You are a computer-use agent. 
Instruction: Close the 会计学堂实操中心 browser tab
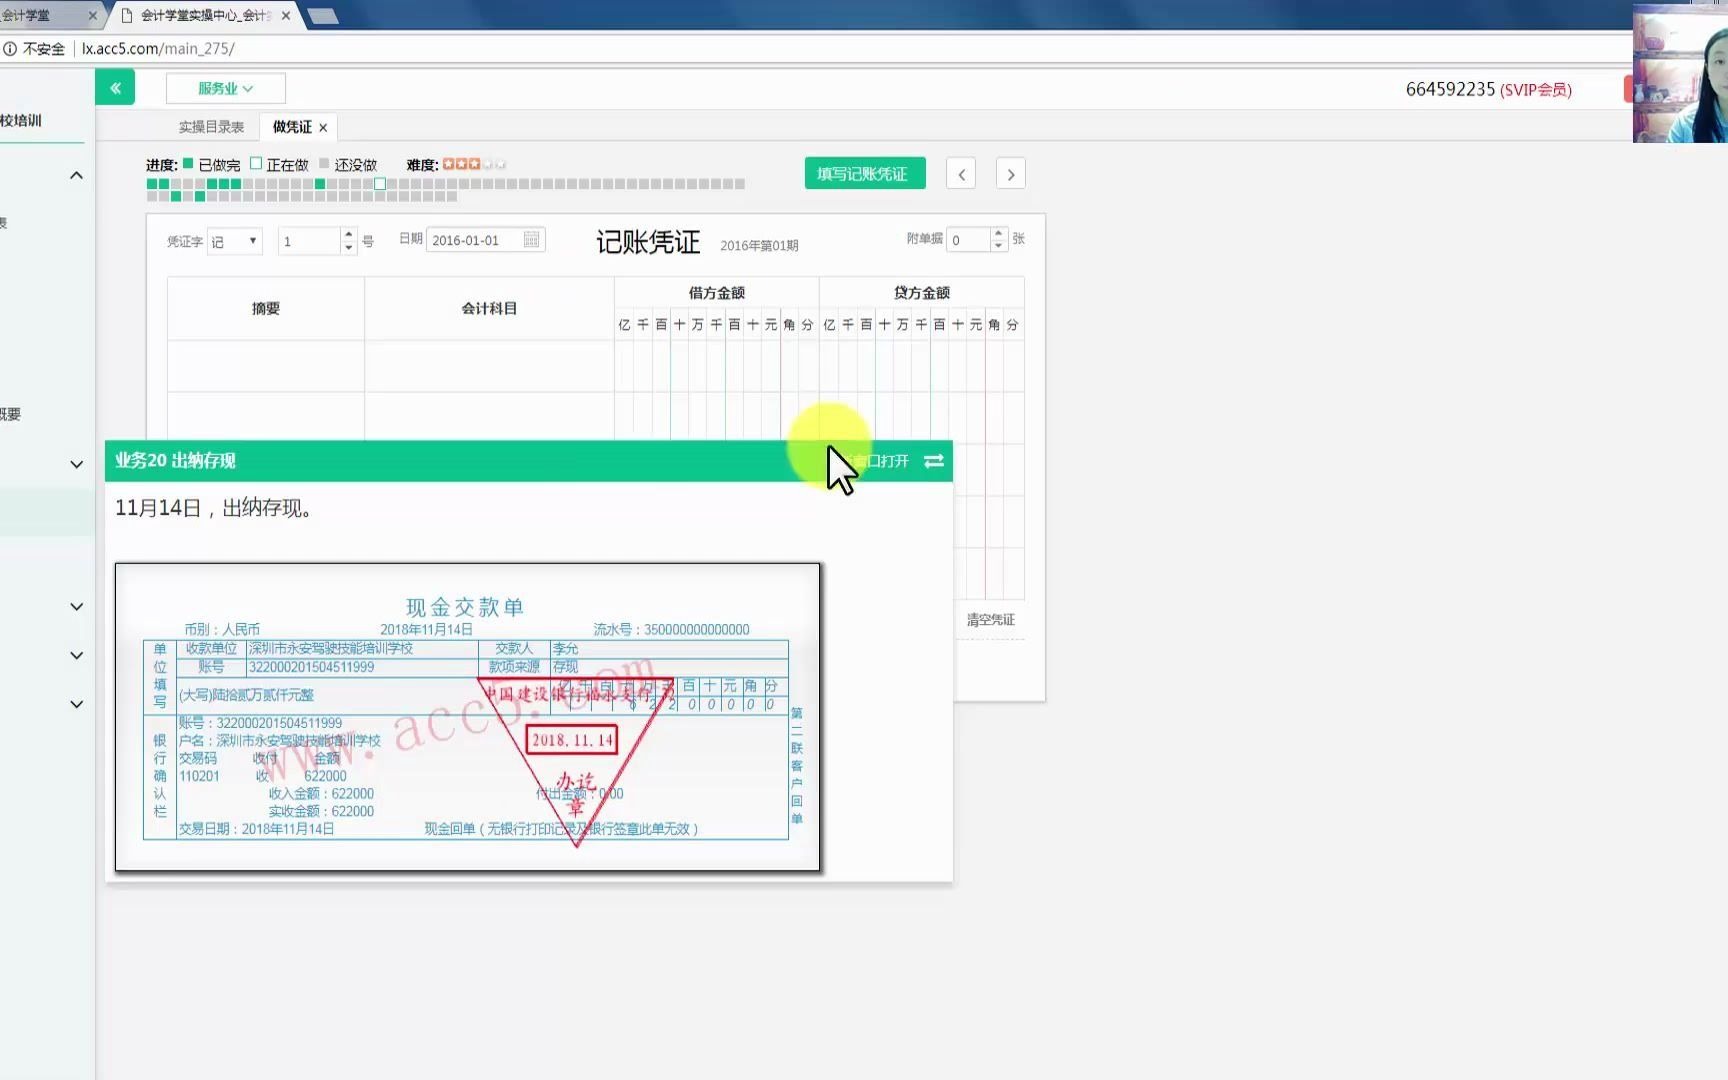click(x=286, y=15)
